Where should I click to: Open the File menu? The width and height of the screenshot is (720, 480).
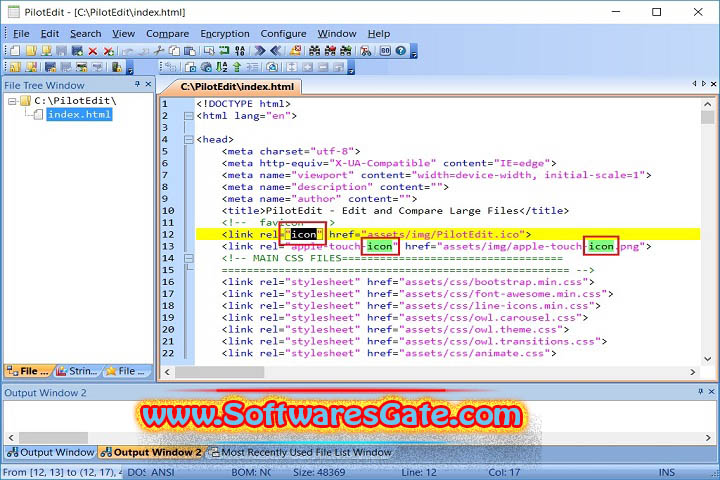(21, 34)
